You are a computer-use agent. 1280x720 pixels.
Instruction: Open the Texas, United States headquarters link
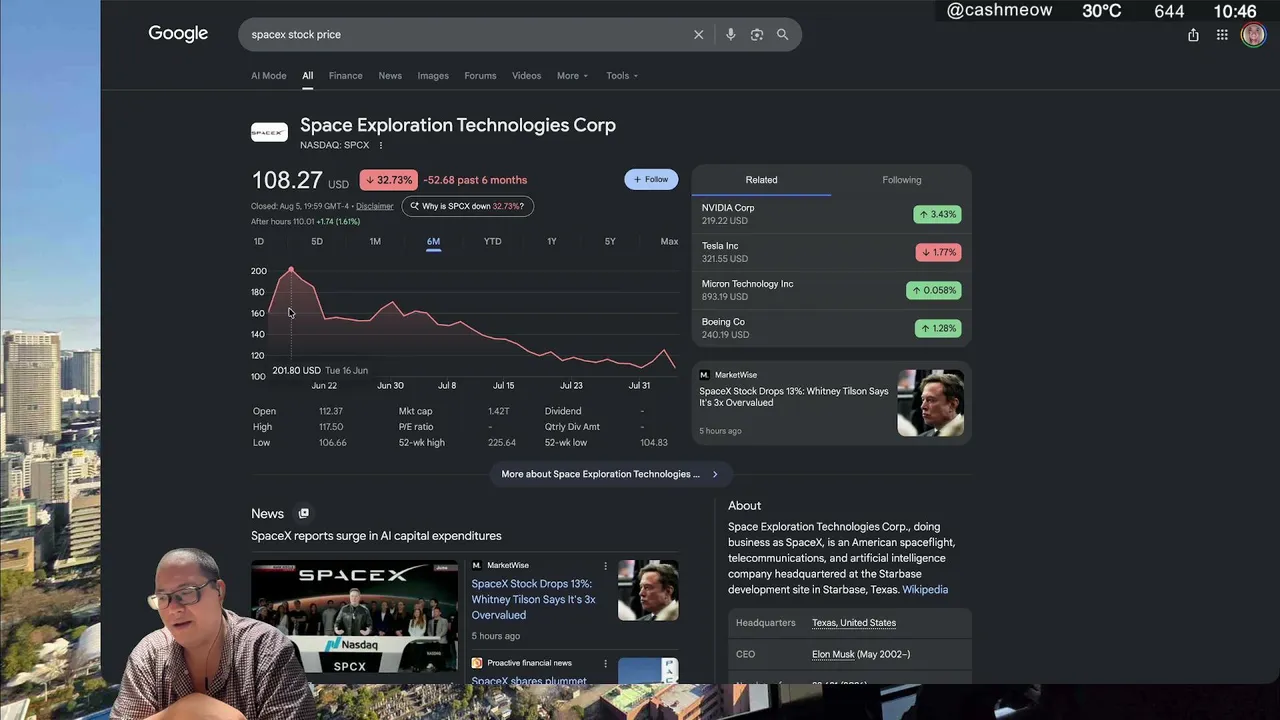854,623
